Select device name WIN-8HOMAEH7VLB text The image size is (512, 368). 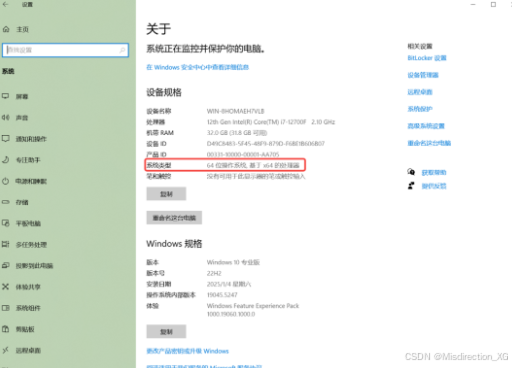click(235, 111)
